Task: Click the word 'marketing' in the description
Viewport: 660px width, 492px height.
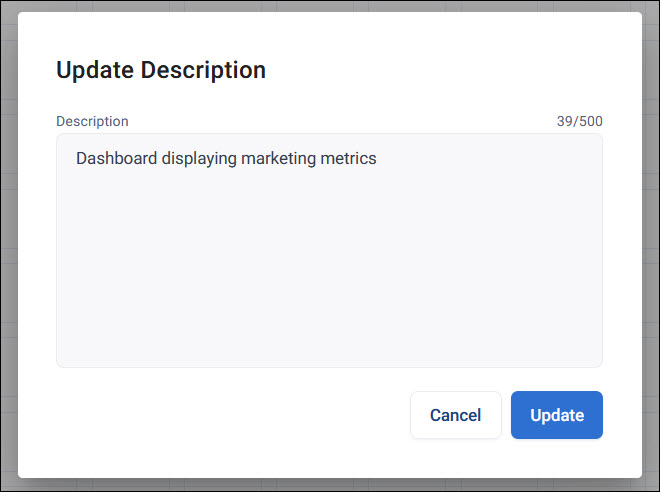Action: (x=278, y=159)
